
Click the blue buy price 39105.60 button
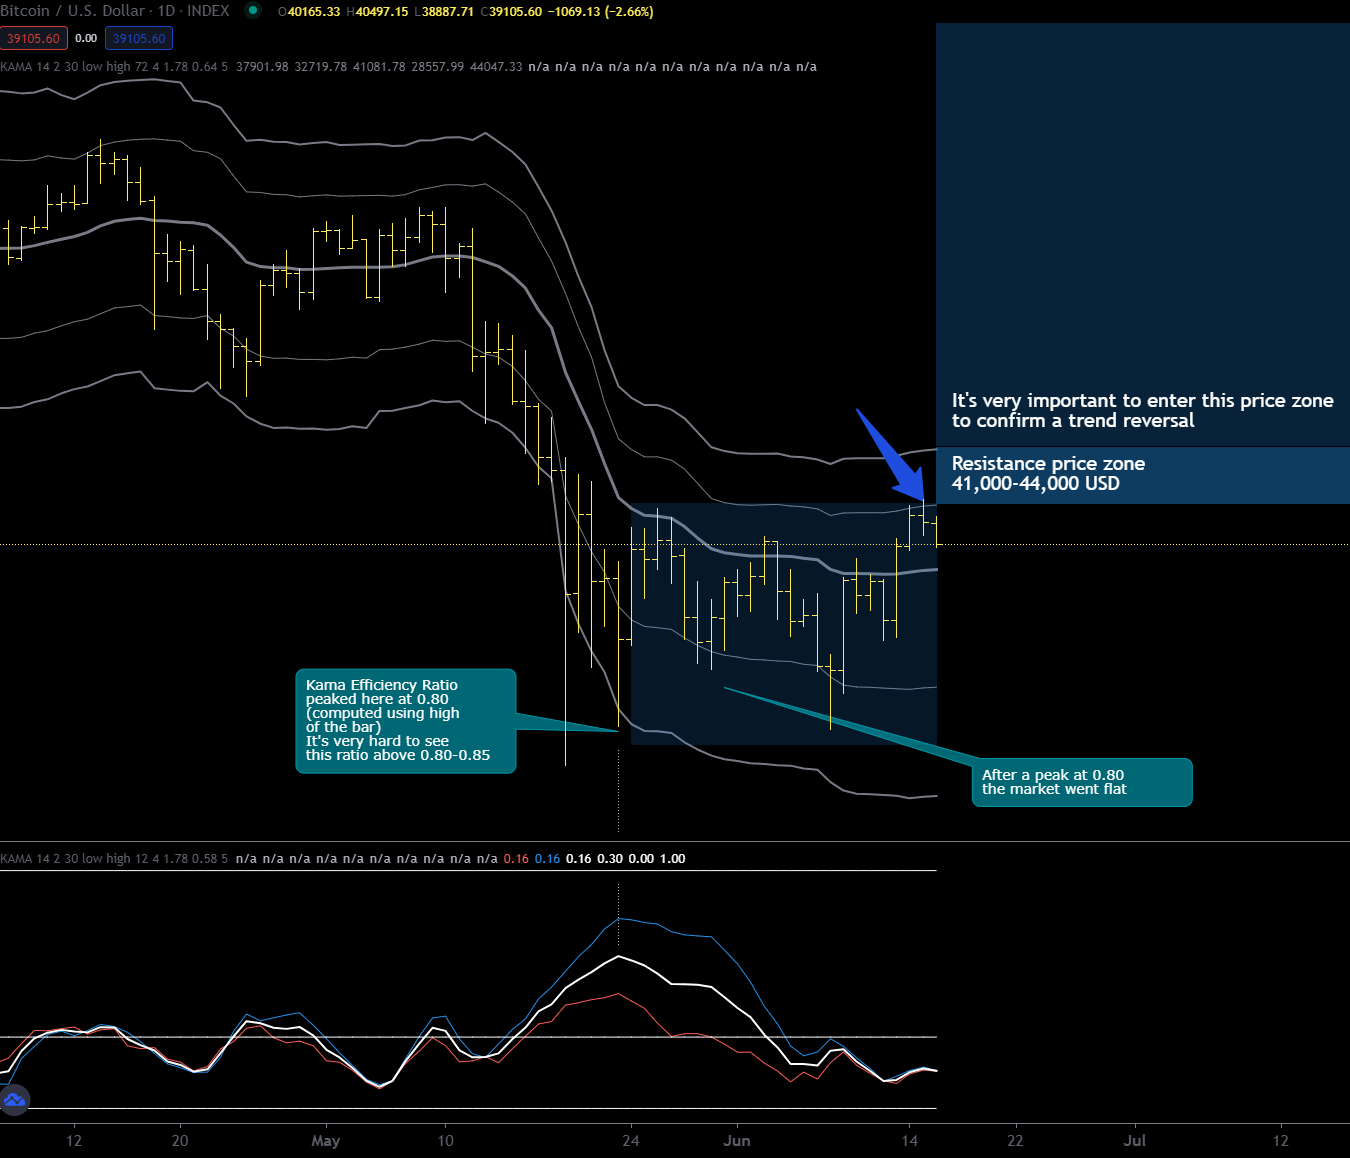[139, 39]
